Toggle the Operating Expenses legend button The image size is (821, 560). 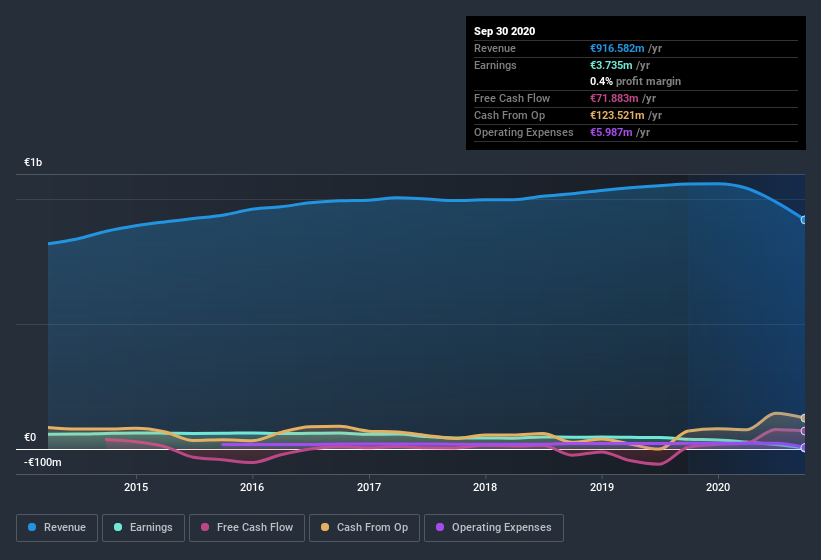coord(494,528)
